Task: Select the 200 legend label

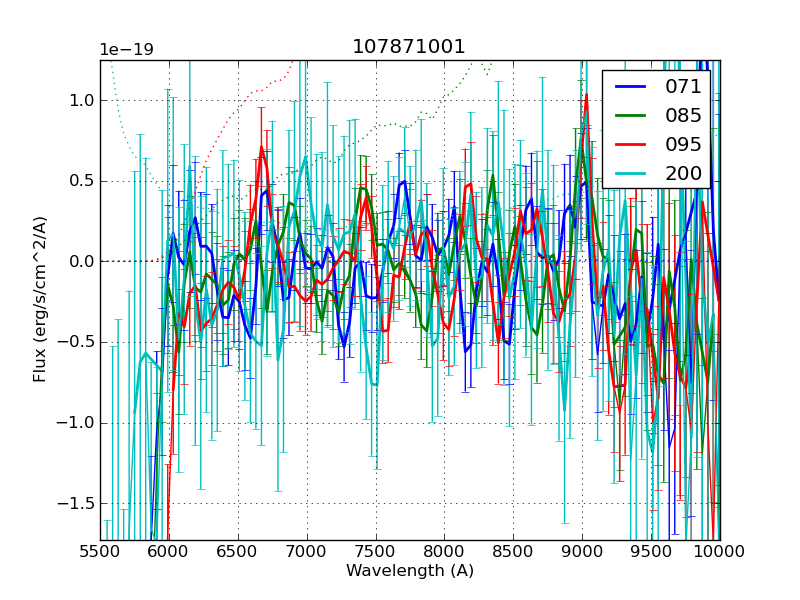Action: click(x=684, y=172)
